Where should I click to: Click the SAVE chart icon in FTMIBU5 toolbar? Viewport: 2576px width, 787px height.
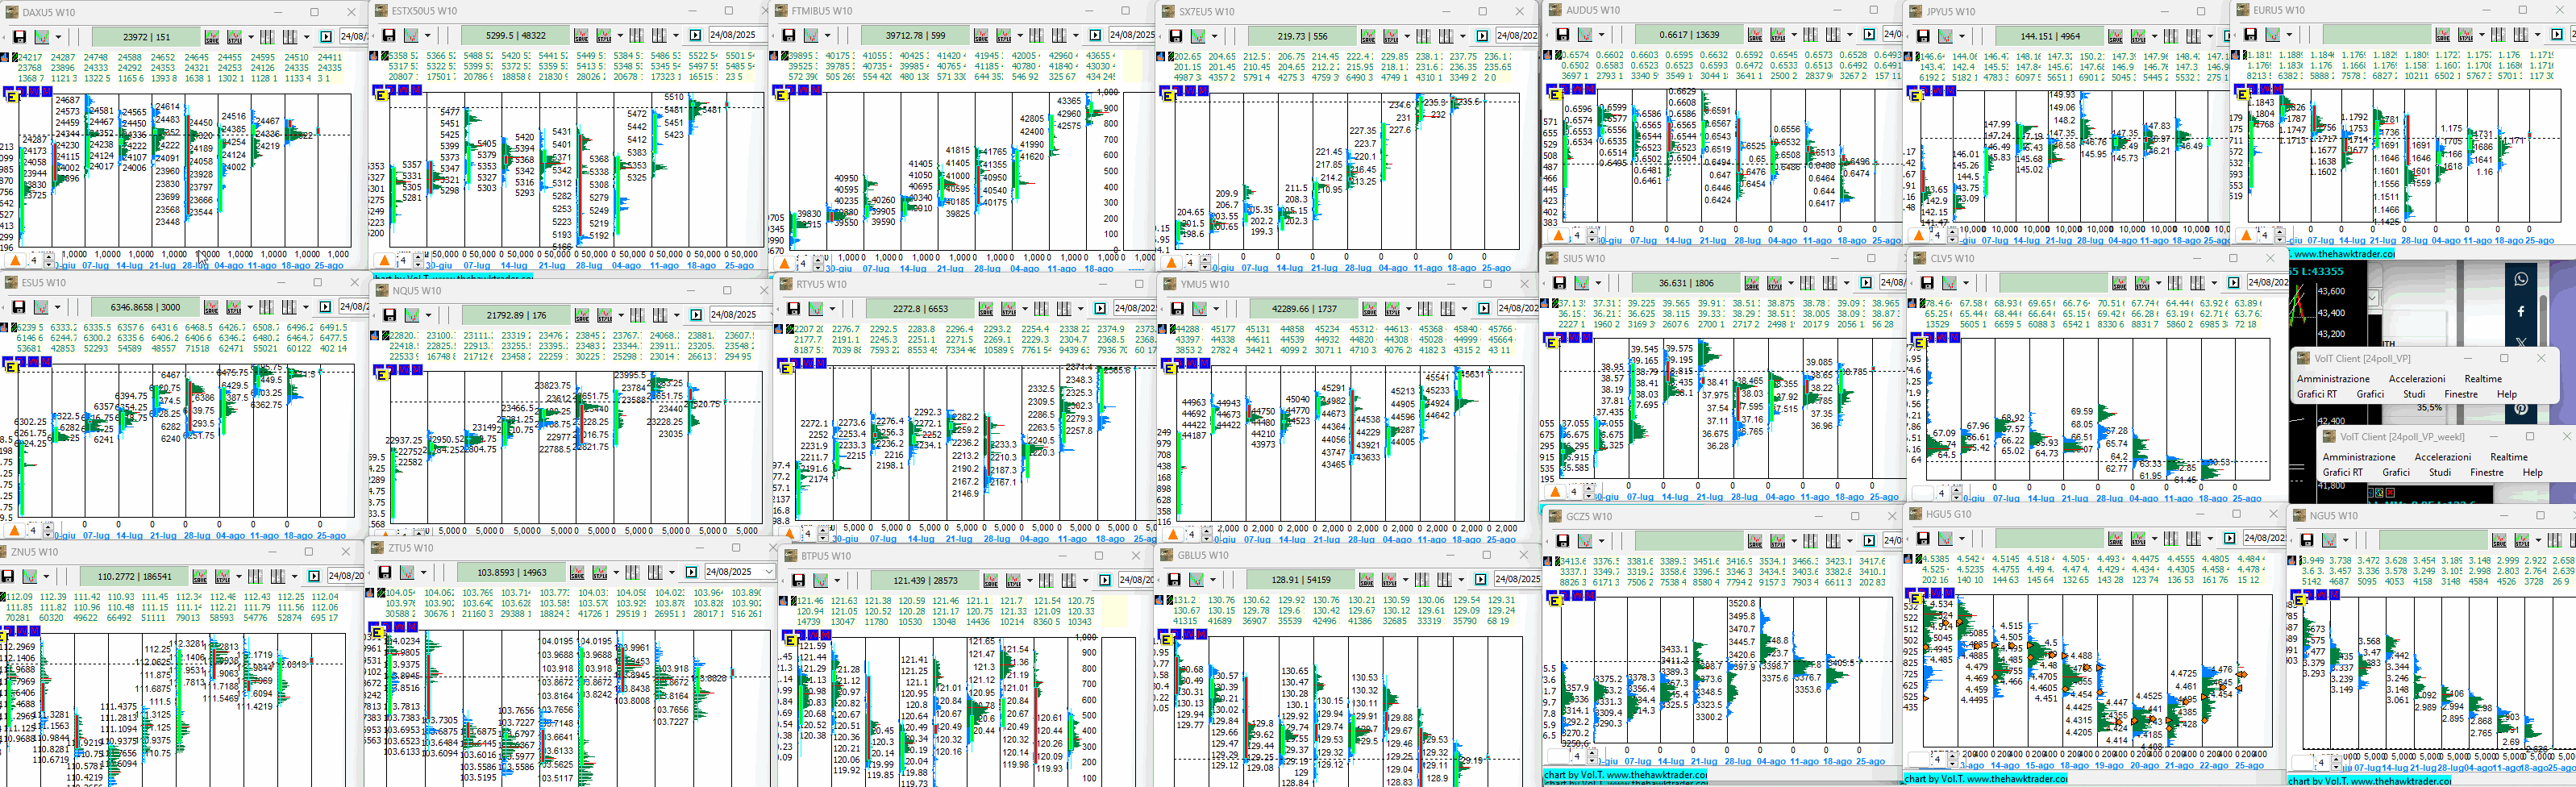[x=981, y=36]
